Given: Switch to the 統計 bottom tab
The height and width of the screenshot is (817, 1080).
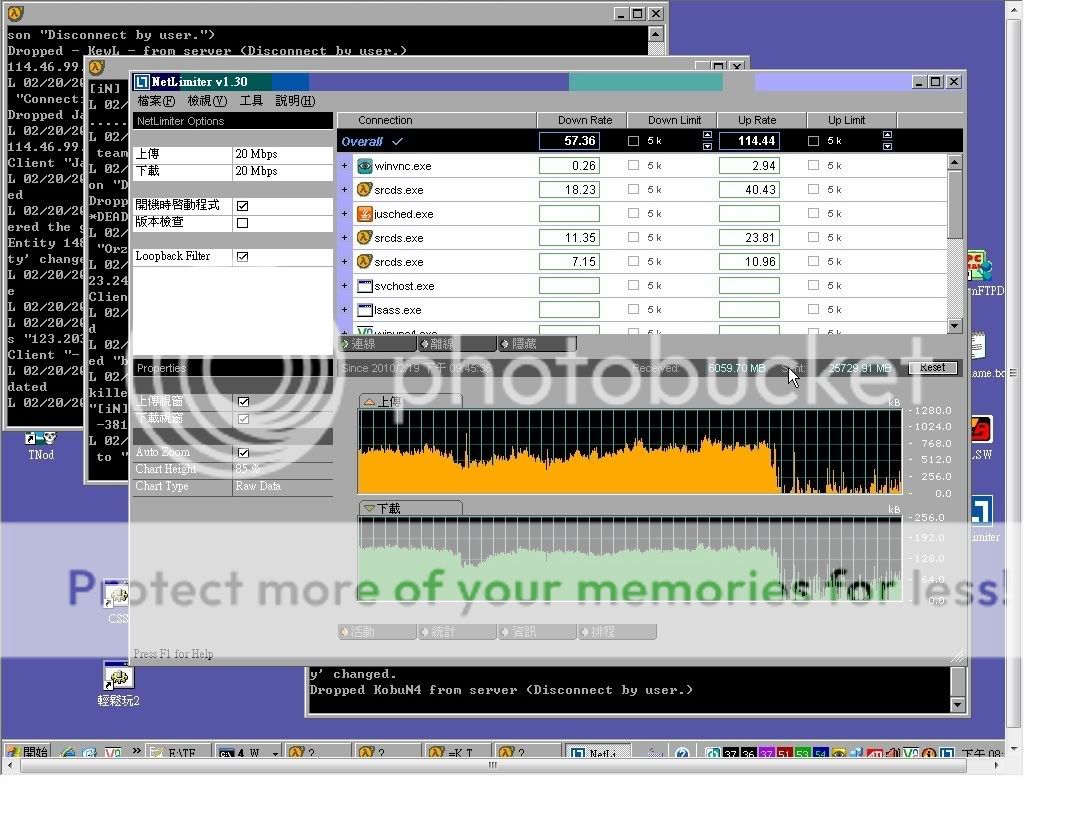Looking at the screenshot, I should 457,632.
